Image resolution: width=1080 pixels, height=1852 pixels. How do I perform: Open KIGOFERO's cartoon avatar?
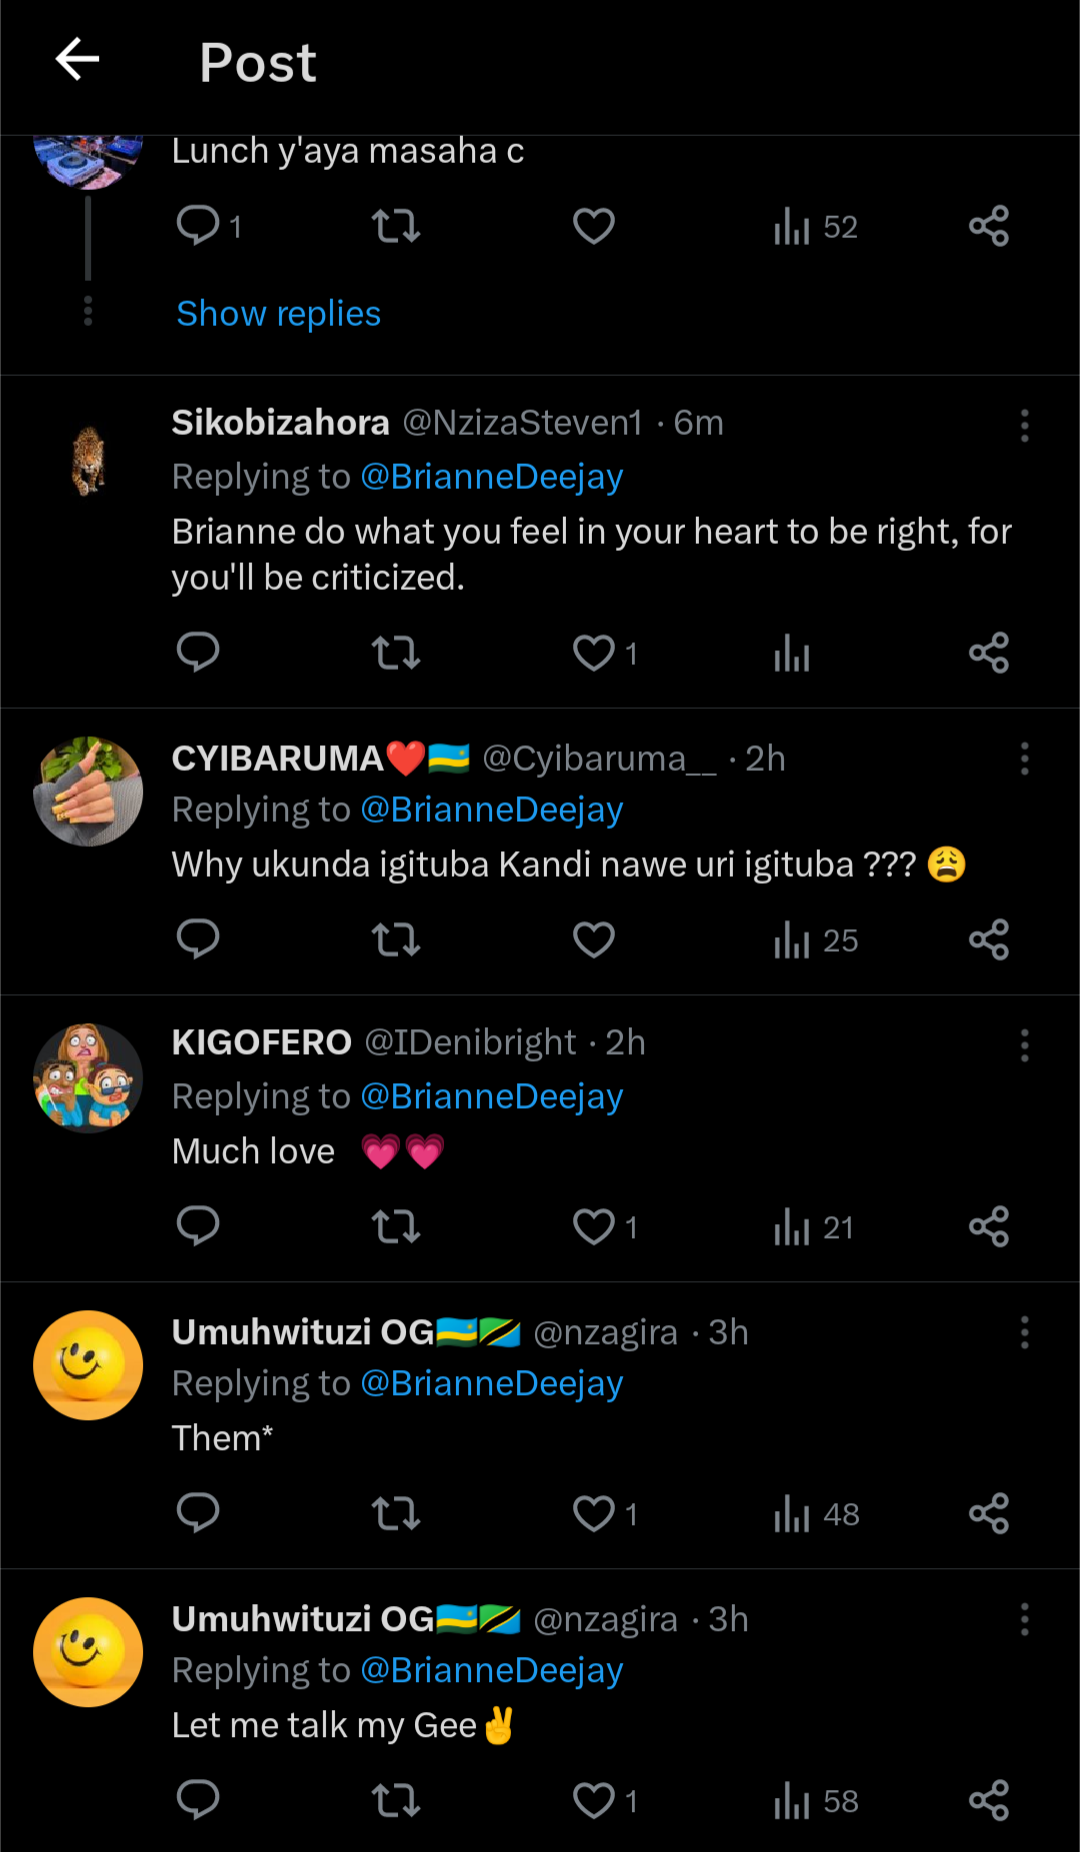pos(88,1078)
